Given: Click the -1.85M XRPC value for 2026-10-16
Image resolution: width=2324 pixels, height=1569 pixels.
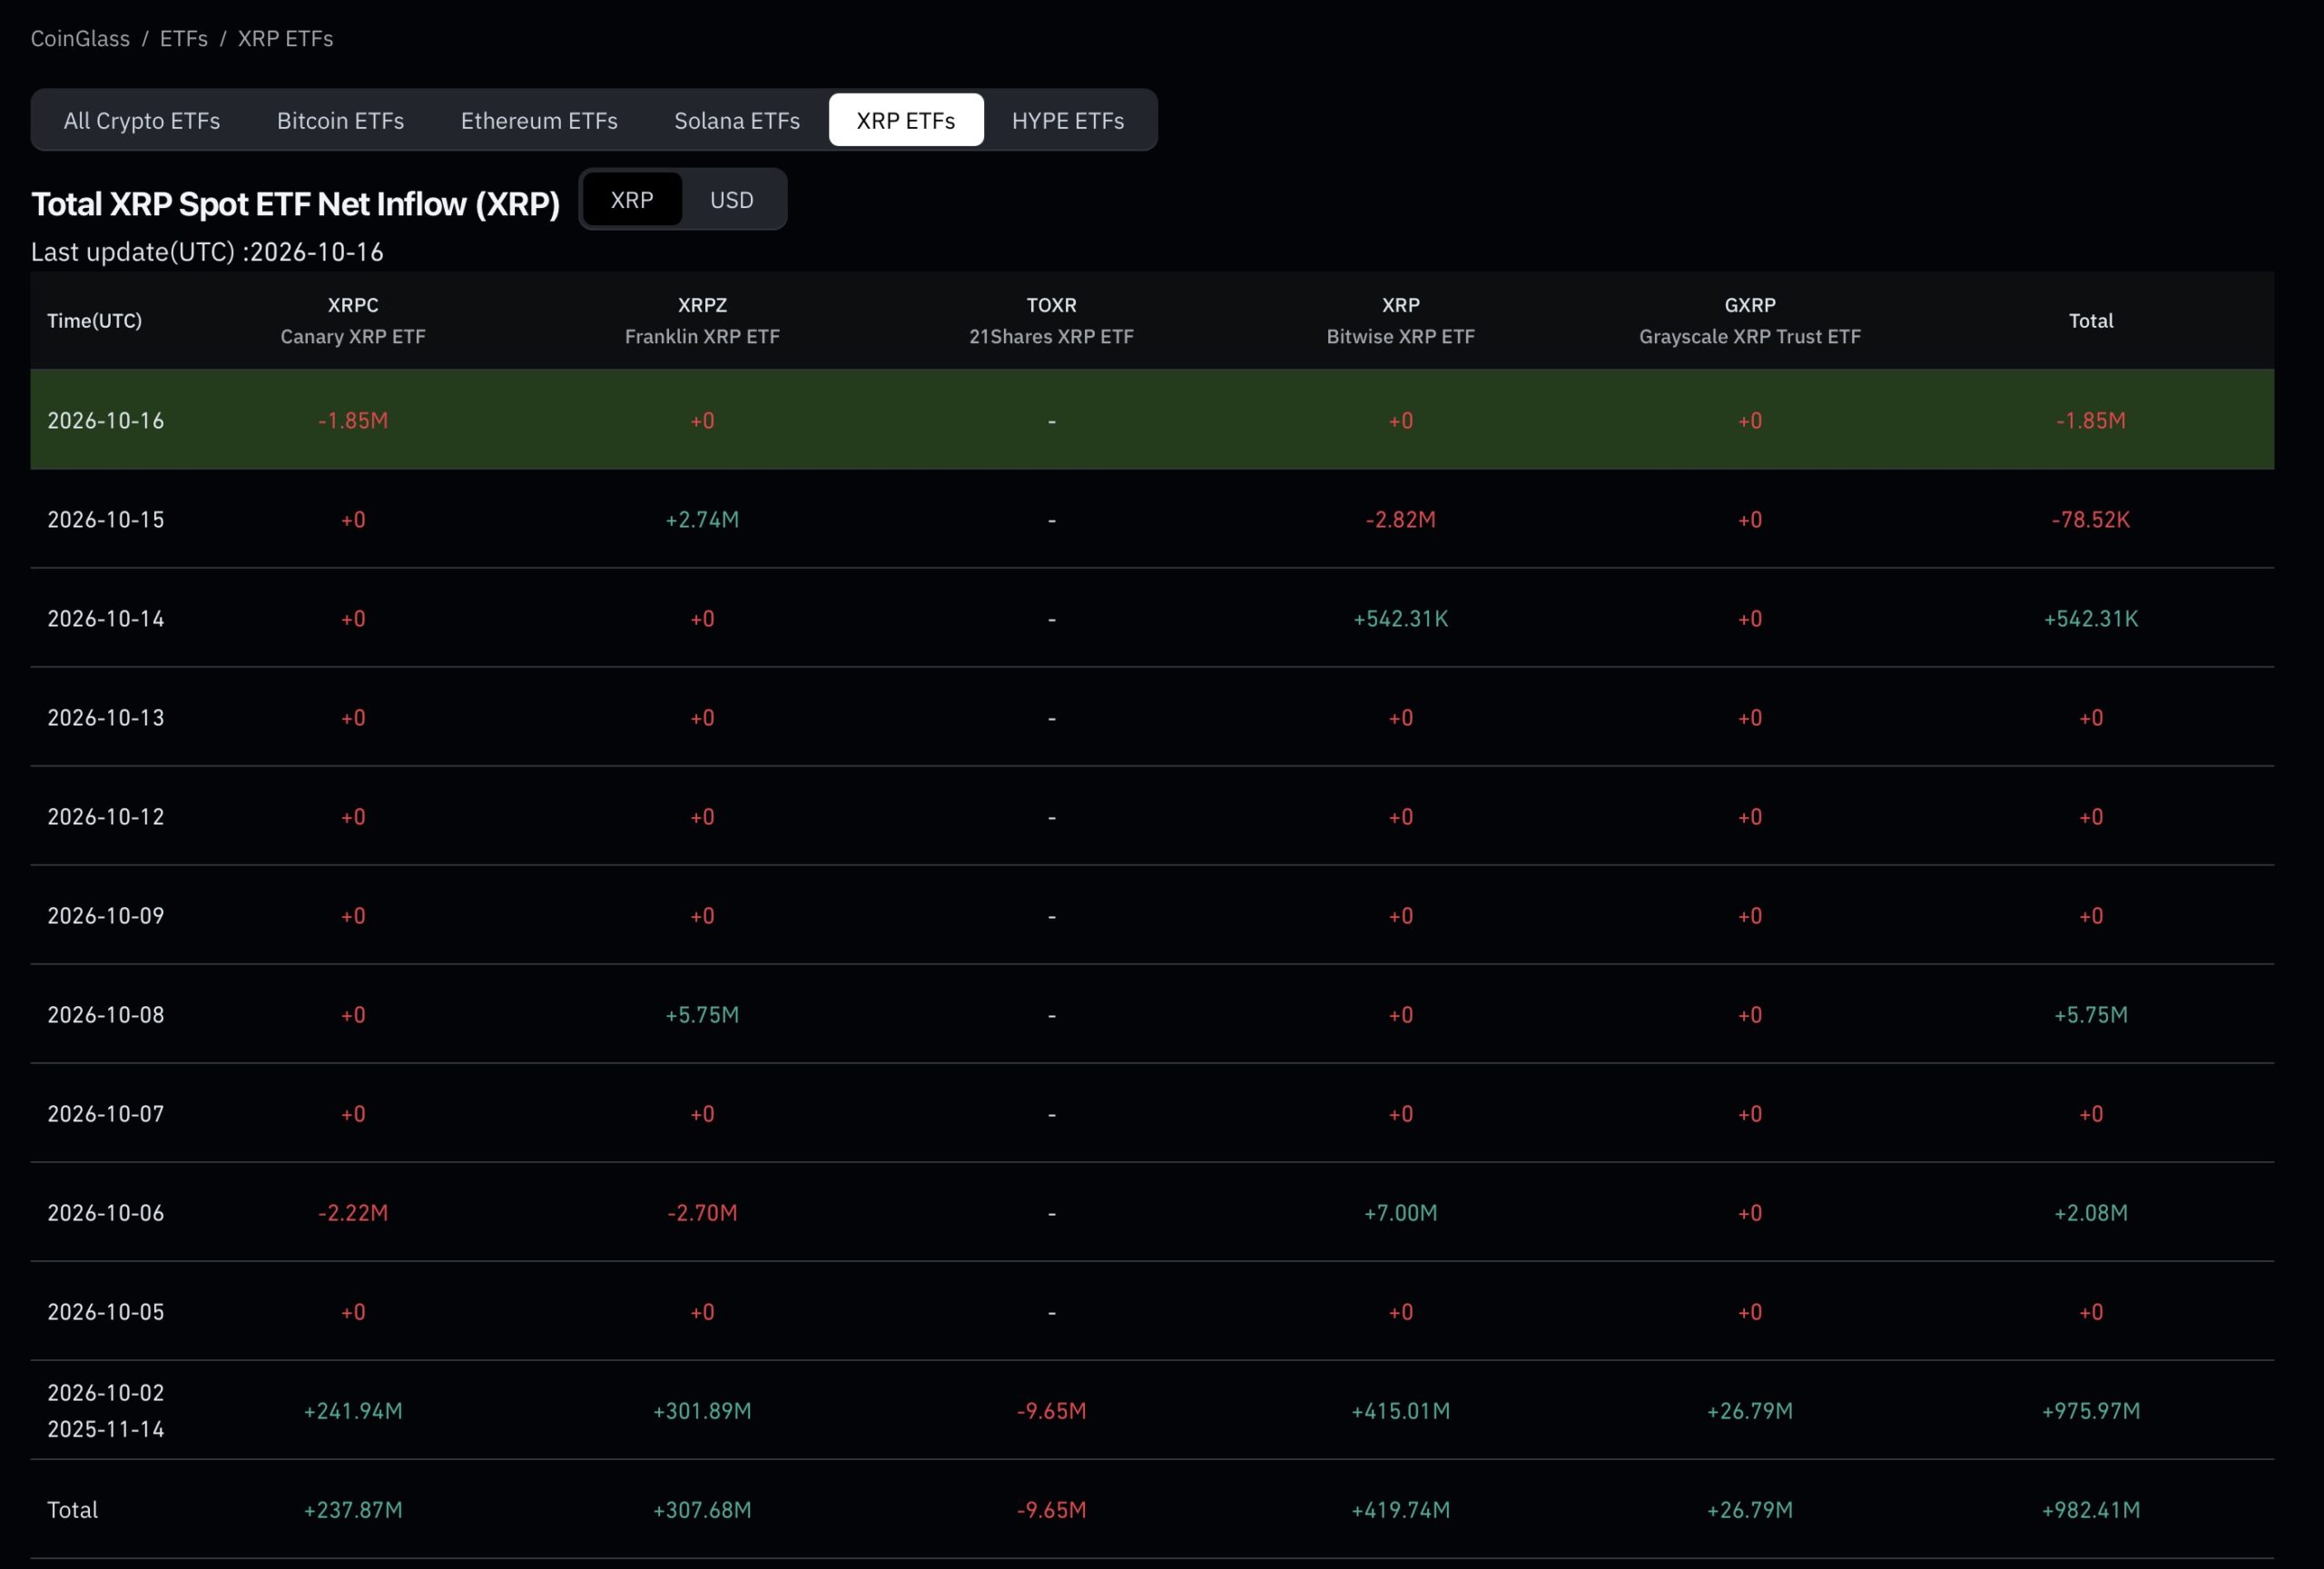Looking at the screenshot, I should point(353,420).
